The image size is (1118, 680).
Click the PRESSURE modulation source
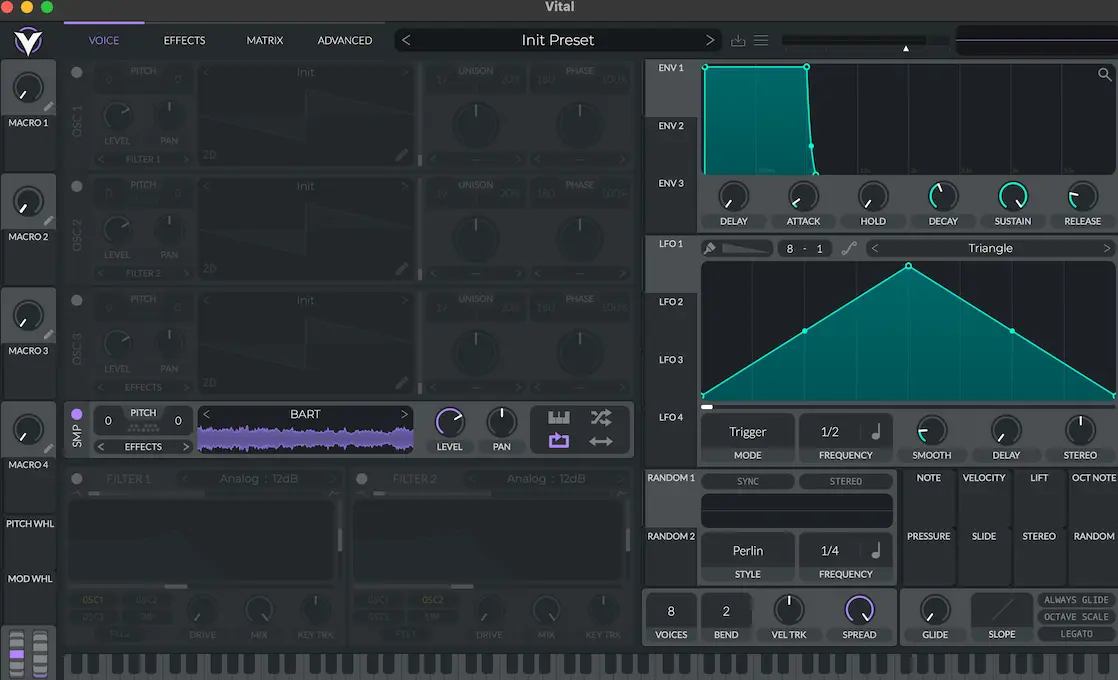pyautogui.click(x=928, y=536)
